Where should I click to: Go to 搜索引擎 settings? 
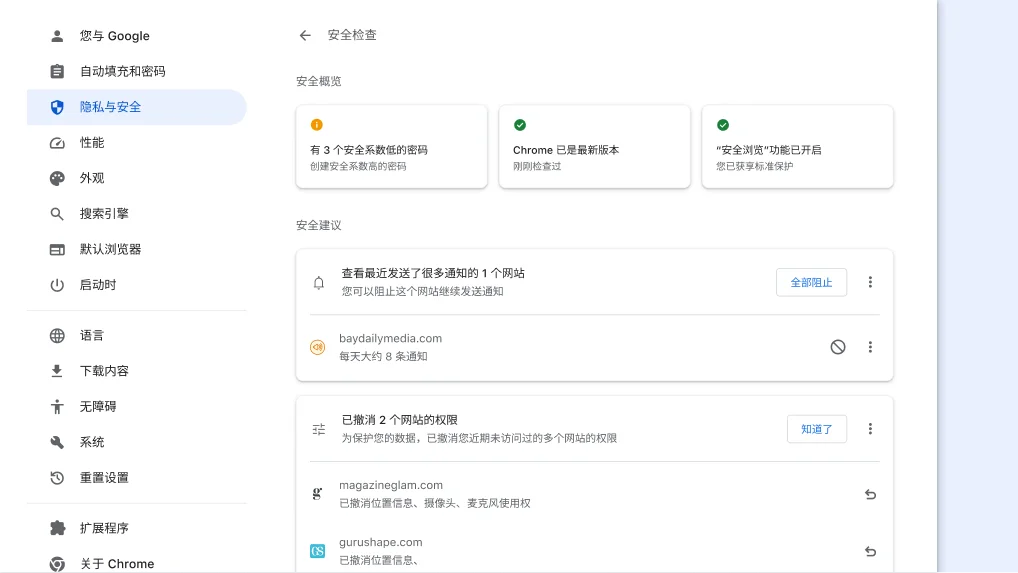pyautogui.click(x=104, y=213)
